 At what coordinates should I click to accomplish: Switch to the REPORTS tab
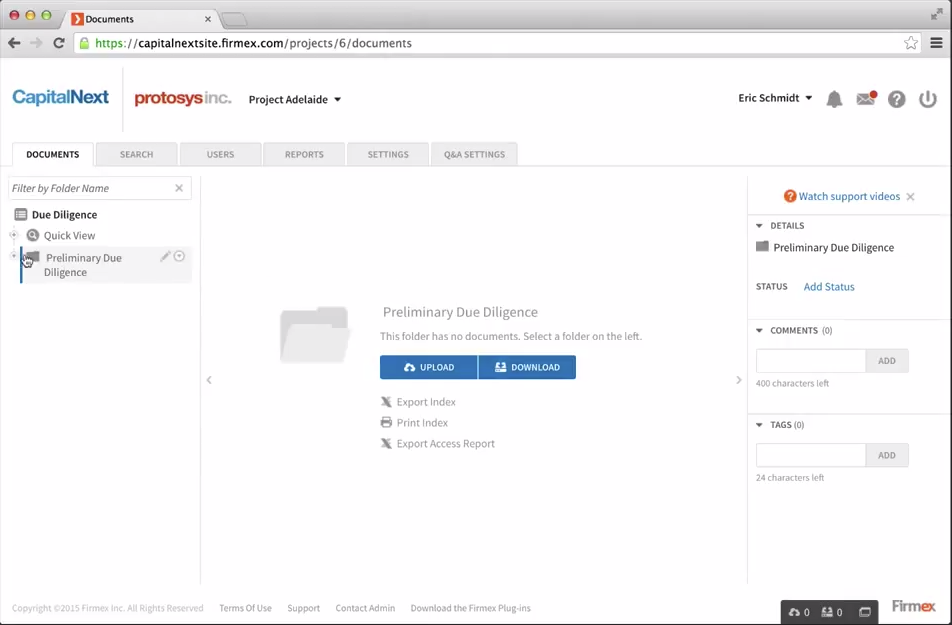coord(304,154)
